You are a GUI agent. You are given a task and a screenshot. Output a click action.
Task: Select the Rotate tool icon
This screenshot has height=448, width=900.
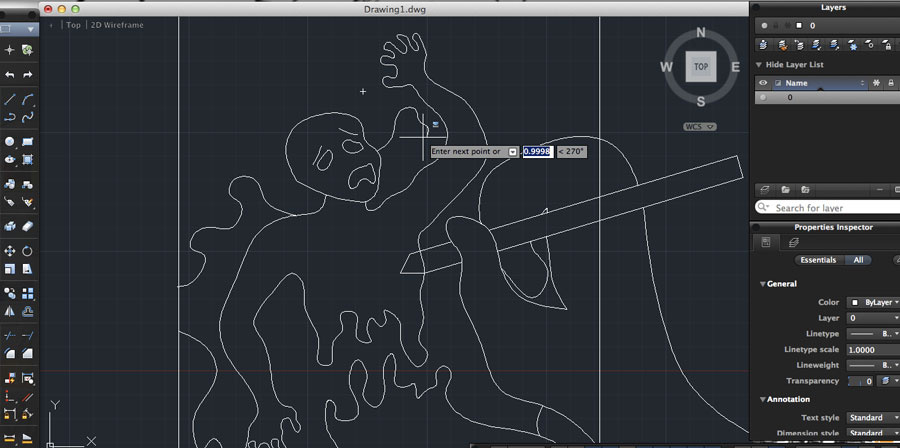click(28, 251)
